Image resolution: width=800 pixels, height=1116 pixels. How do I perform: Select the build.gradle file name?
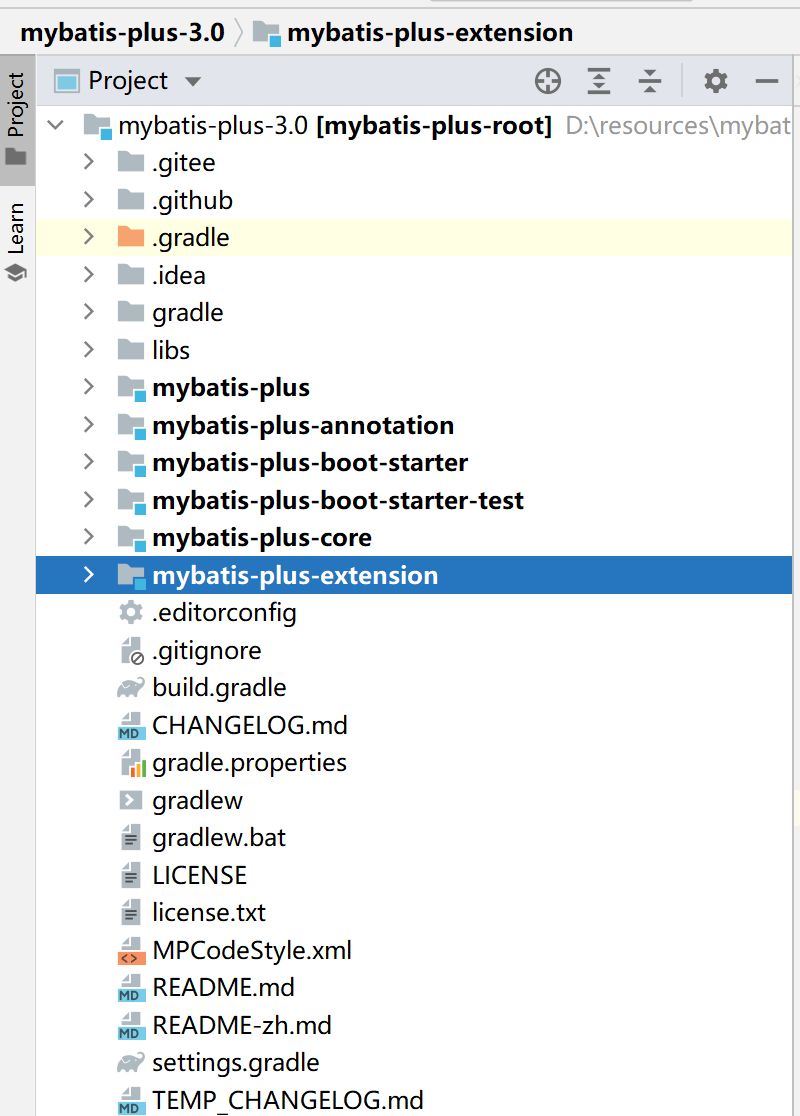(x=219, y=688)
